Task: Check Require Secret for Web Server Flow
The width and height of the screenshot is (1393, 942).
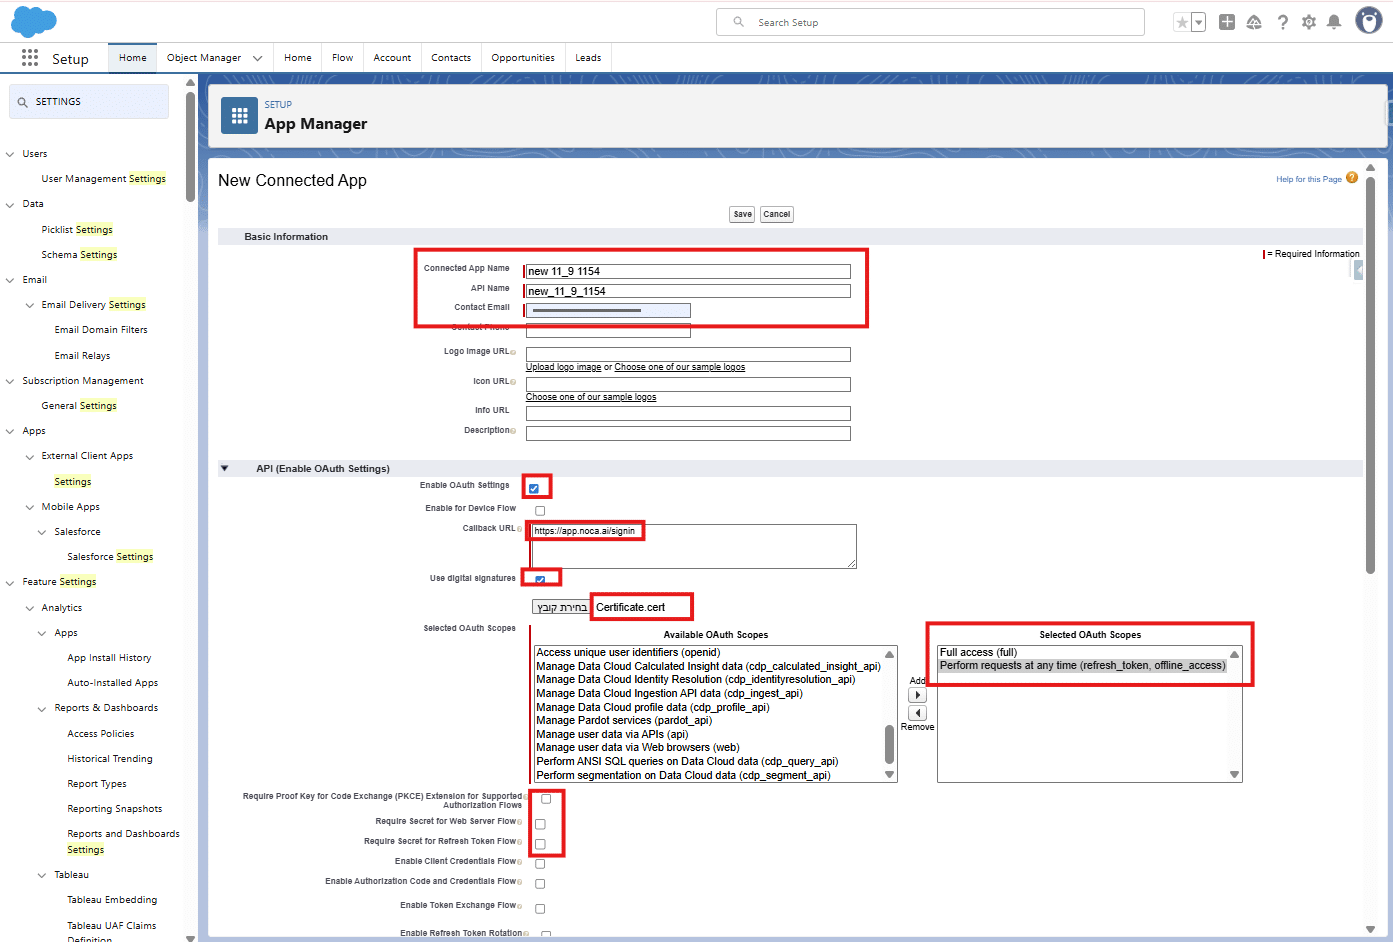Action: click(540, 824)
